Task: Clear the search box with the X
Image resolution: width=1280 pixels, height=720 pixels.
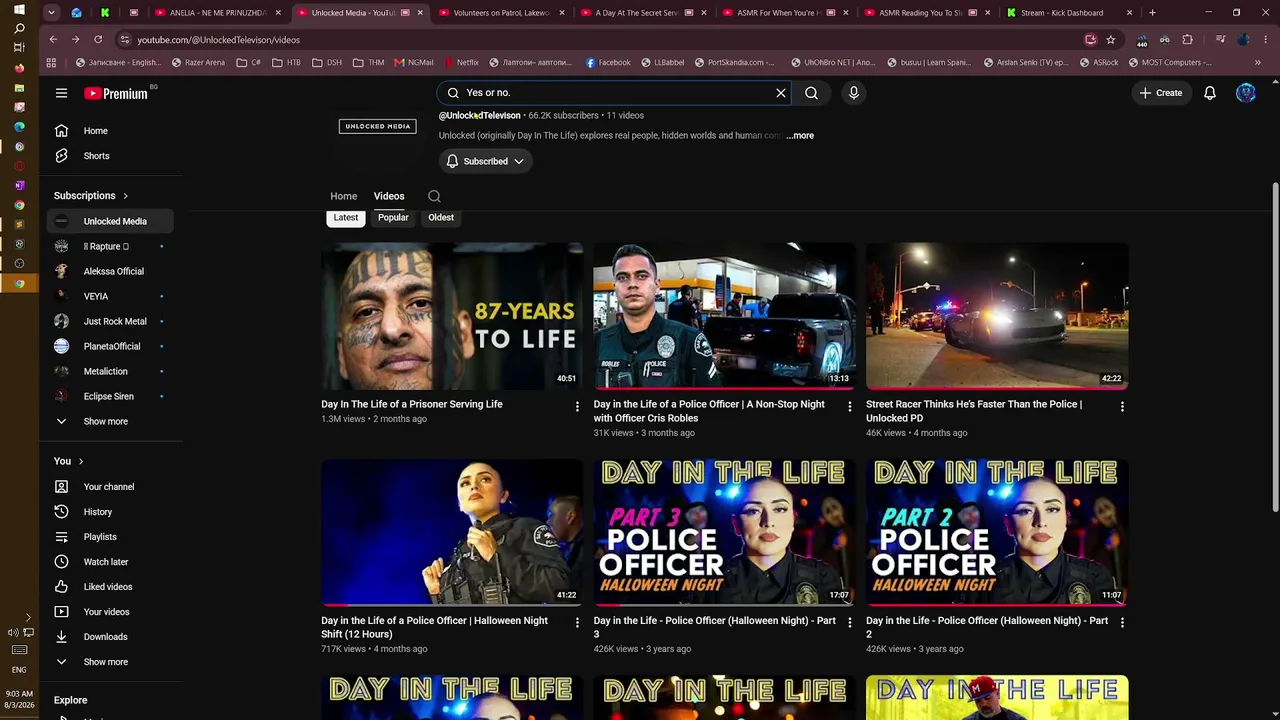Action: [781, 93]
